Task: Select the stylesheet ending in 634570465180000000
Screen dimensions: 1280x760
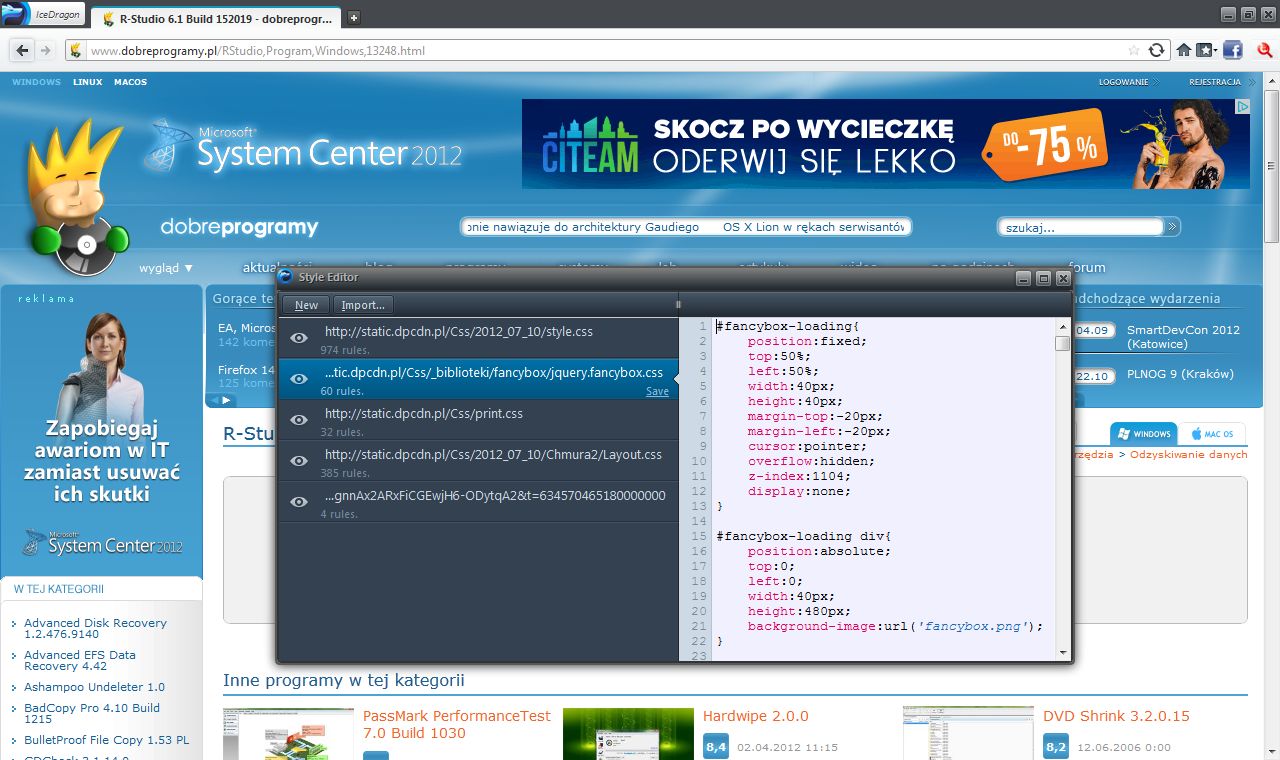Action: [x=478, y=502]
